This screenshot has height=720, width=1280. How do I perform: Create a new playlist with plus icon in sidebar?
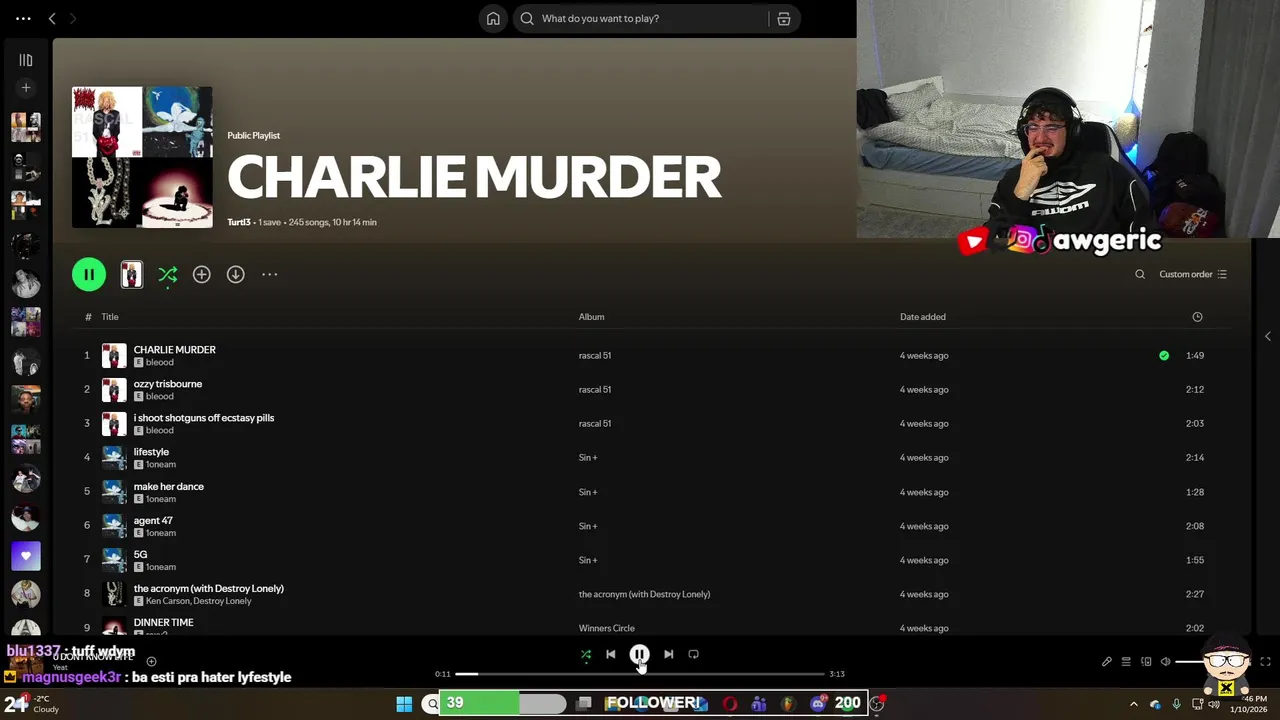(x=26, y=88)
